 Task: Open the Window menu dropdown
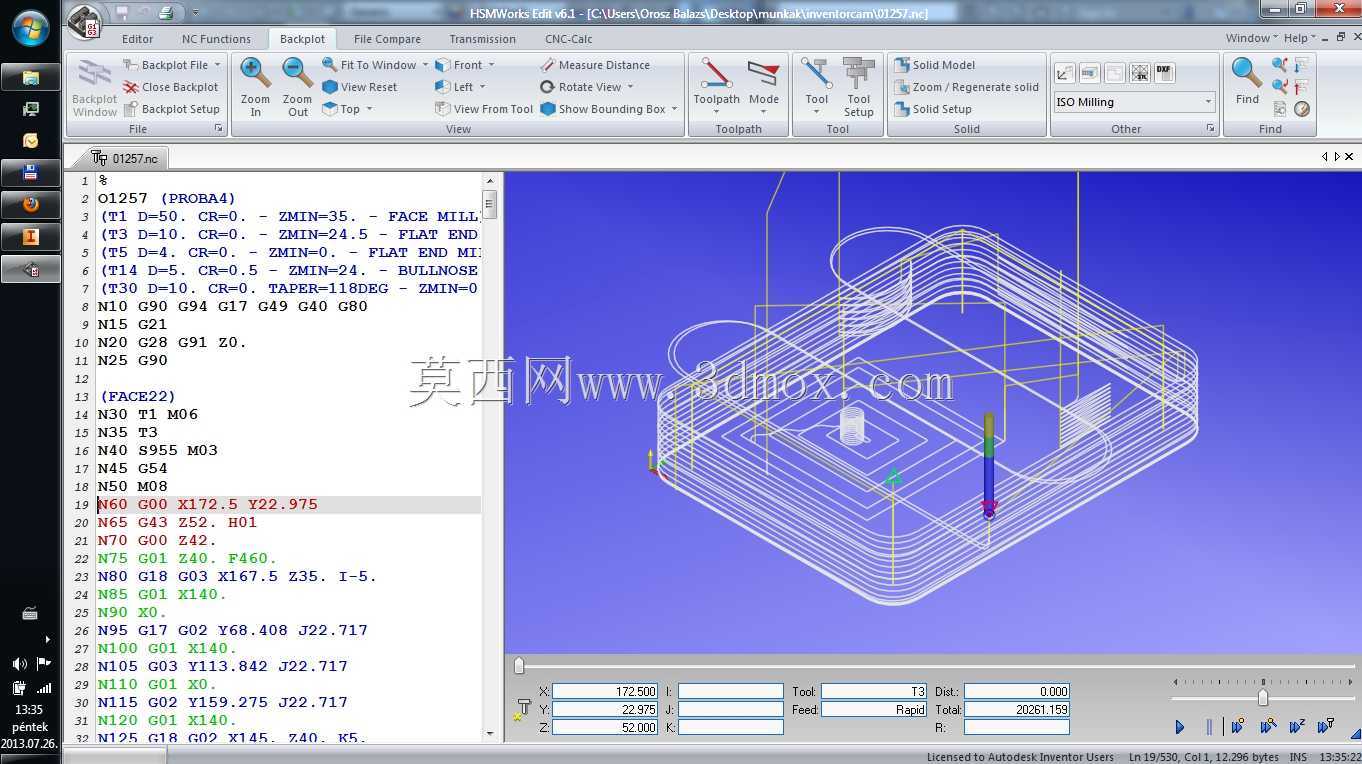pyautogui.click(x=1252, y=38)
